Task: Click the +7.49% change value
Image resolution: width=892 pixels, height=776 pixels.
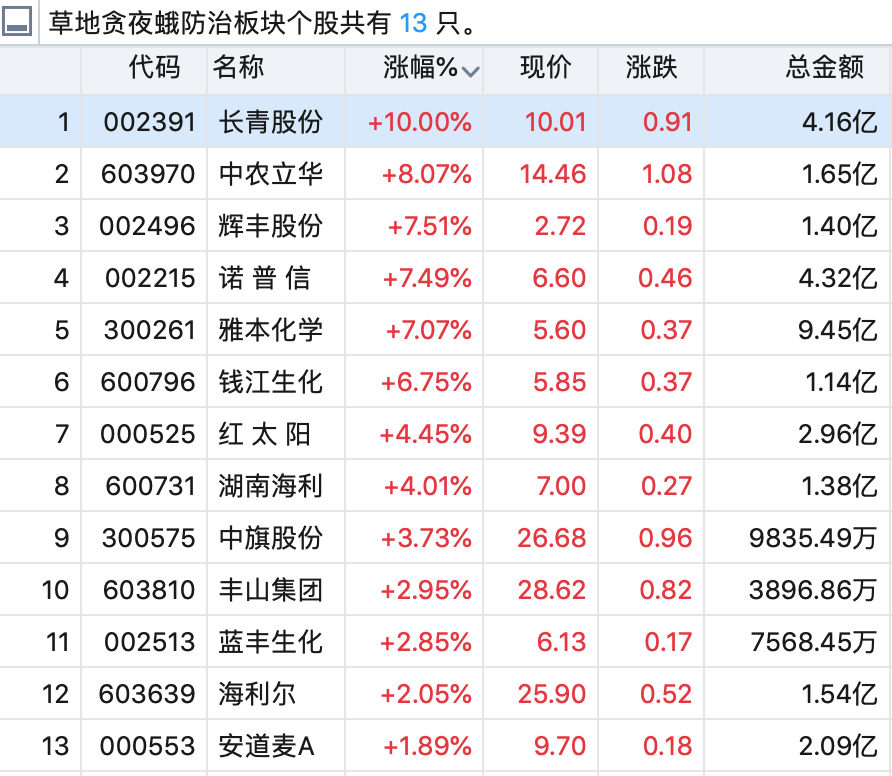Action: point(427,278)
